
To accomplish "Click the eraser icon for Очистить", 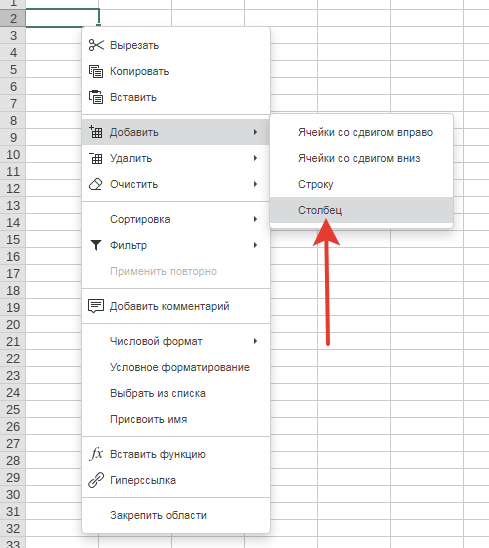I will (96, 184).
